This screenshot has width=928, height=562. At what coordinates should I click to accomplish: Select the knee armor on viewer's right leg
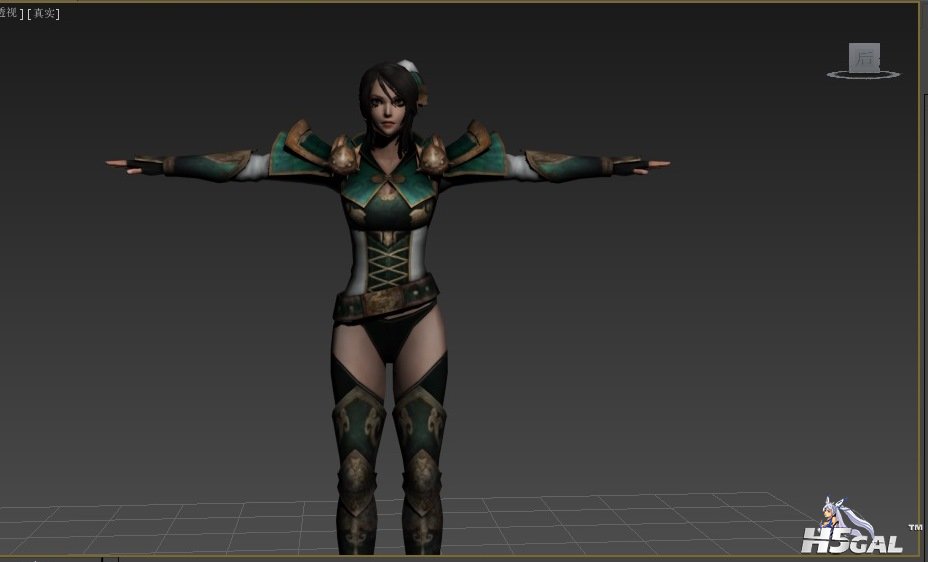click(420, 428)
